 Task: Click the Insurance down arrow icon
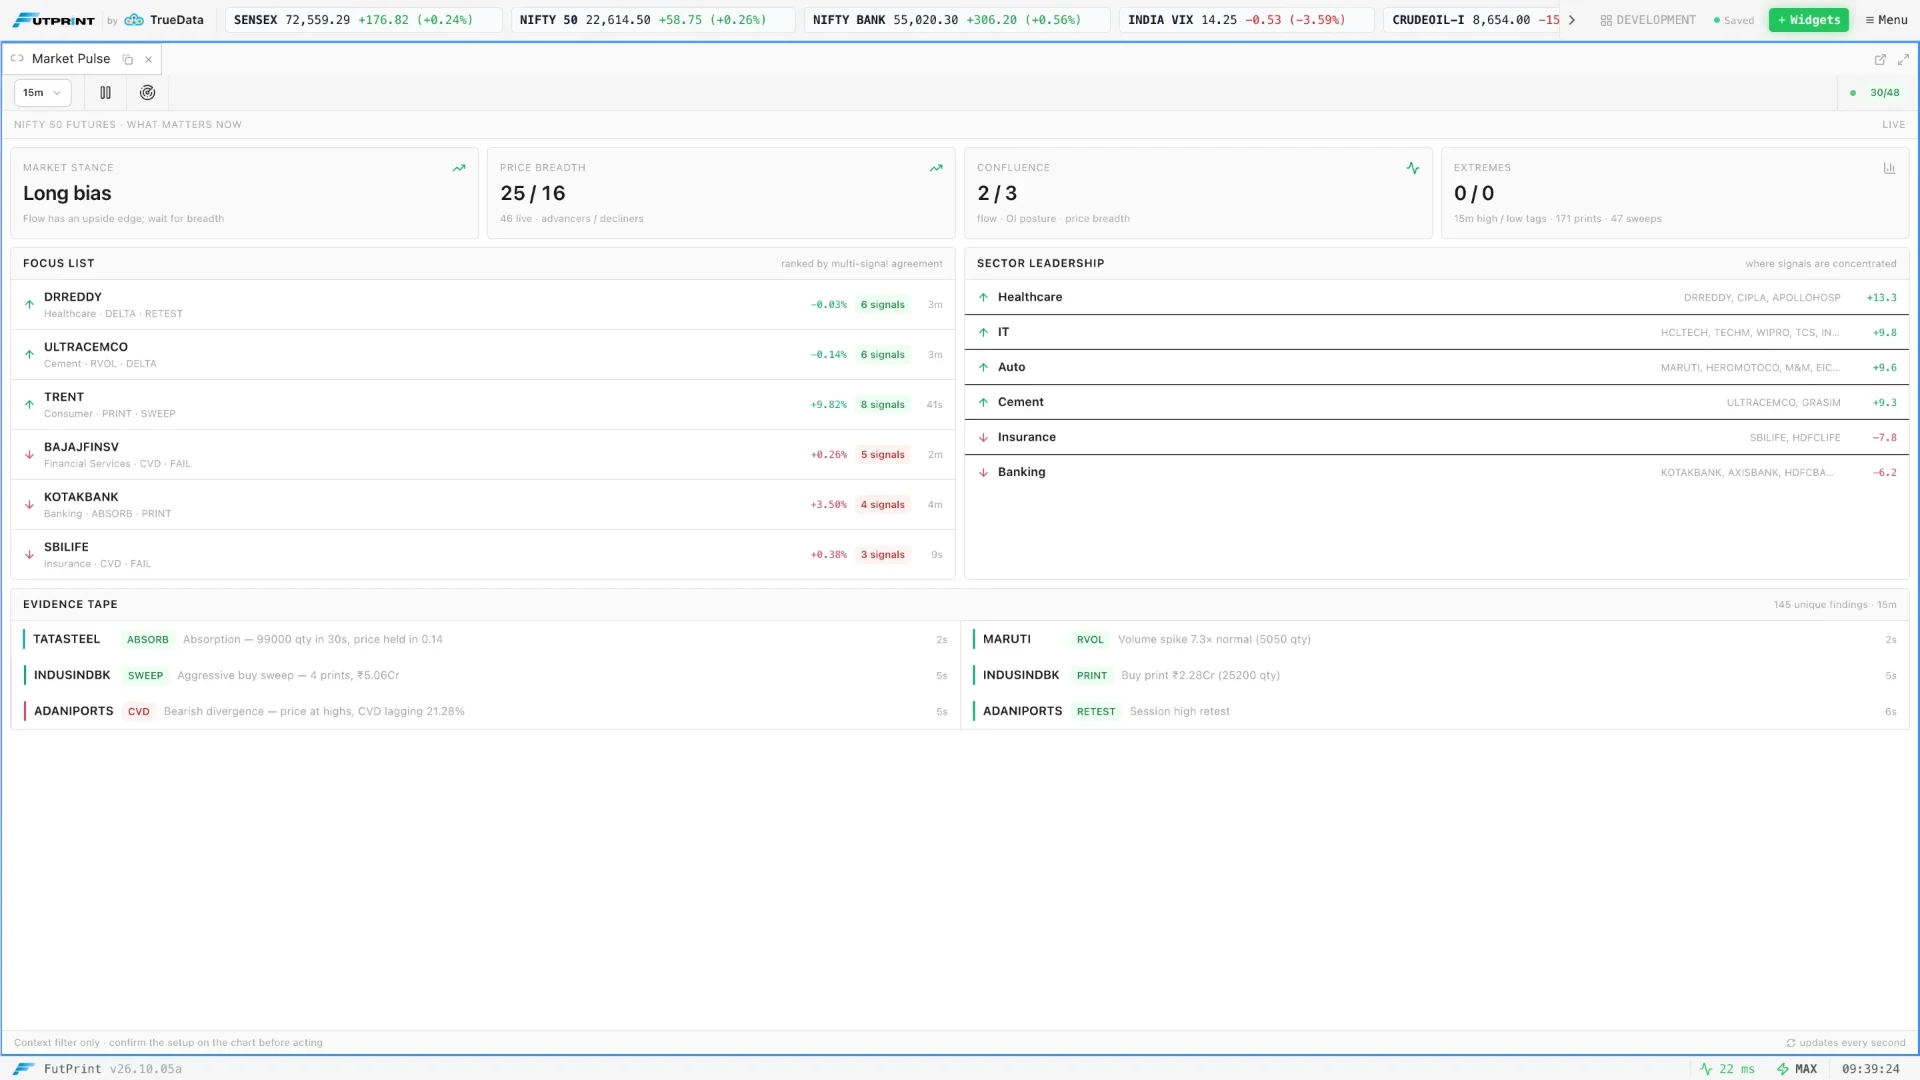click(x=983, y=438)
